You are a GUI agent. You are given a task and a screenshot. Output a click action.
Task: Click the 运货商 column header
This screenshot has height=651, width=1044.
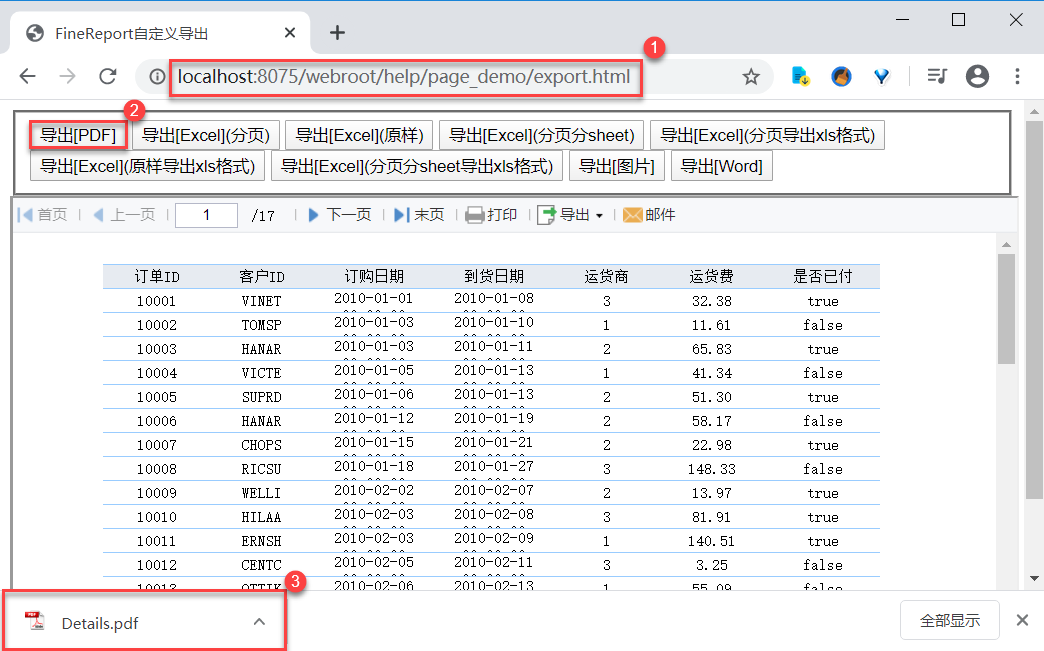(x=607, y=276)
